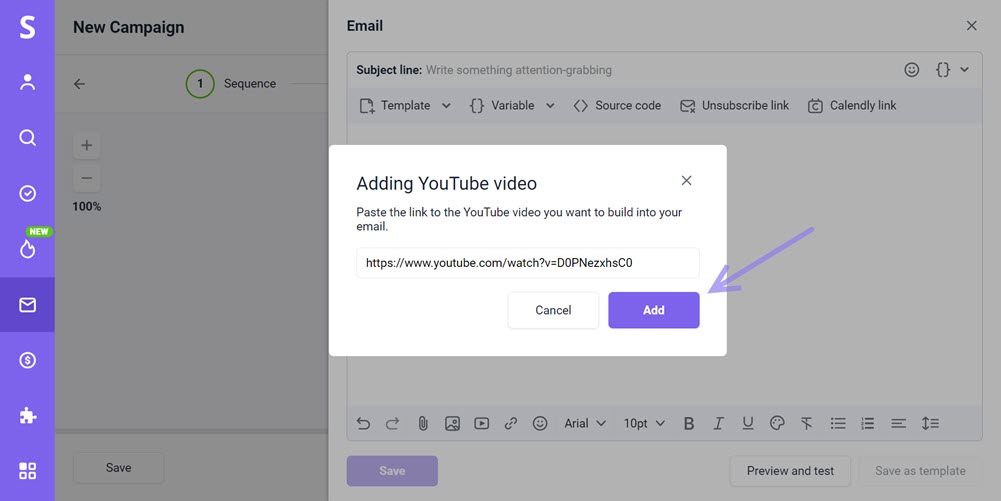Open the prospects person icon in sidebar
The height and width of the screenshot is (501, 1001).
point(27,82)
